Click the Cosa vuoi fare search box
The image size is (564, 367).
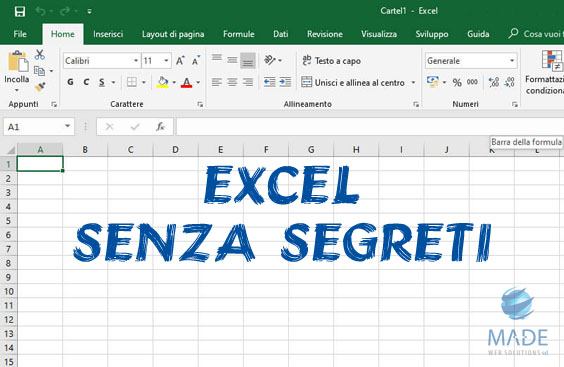coord(536,34)
